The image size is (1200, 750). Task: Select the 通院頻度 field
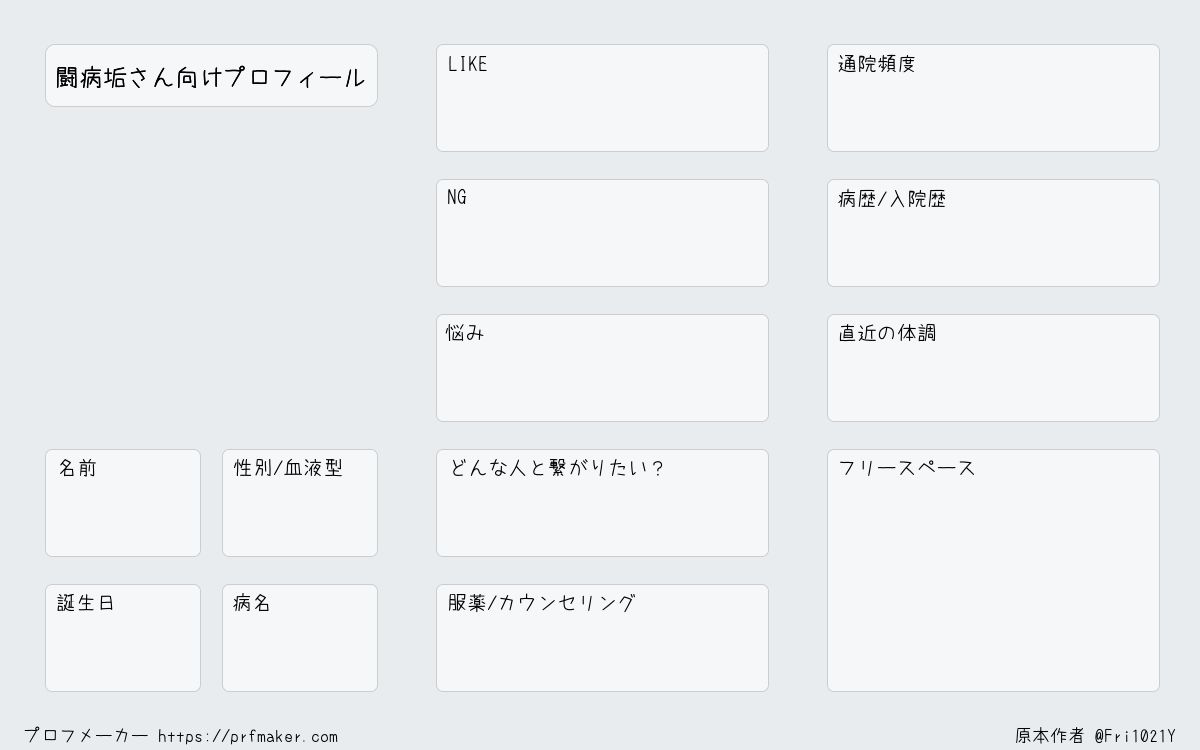coord(993,98)
